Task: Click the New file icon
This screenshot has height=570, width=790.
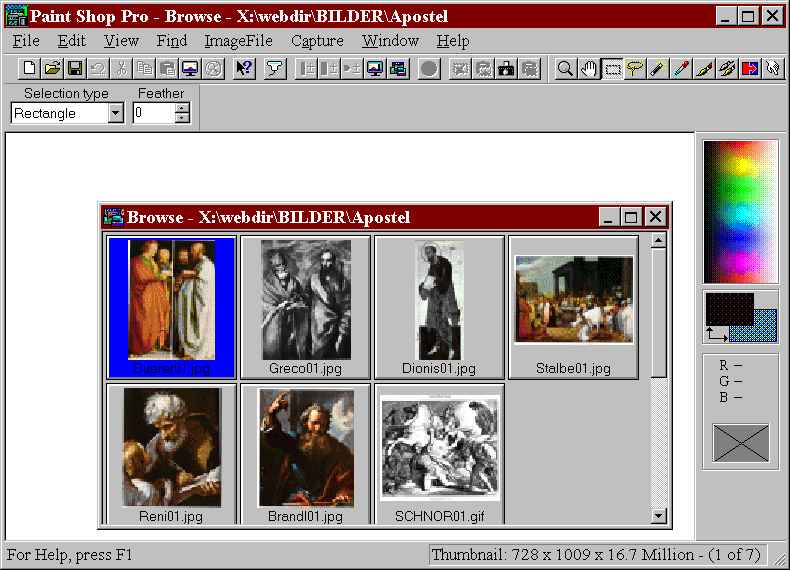Action: point(30,69)
